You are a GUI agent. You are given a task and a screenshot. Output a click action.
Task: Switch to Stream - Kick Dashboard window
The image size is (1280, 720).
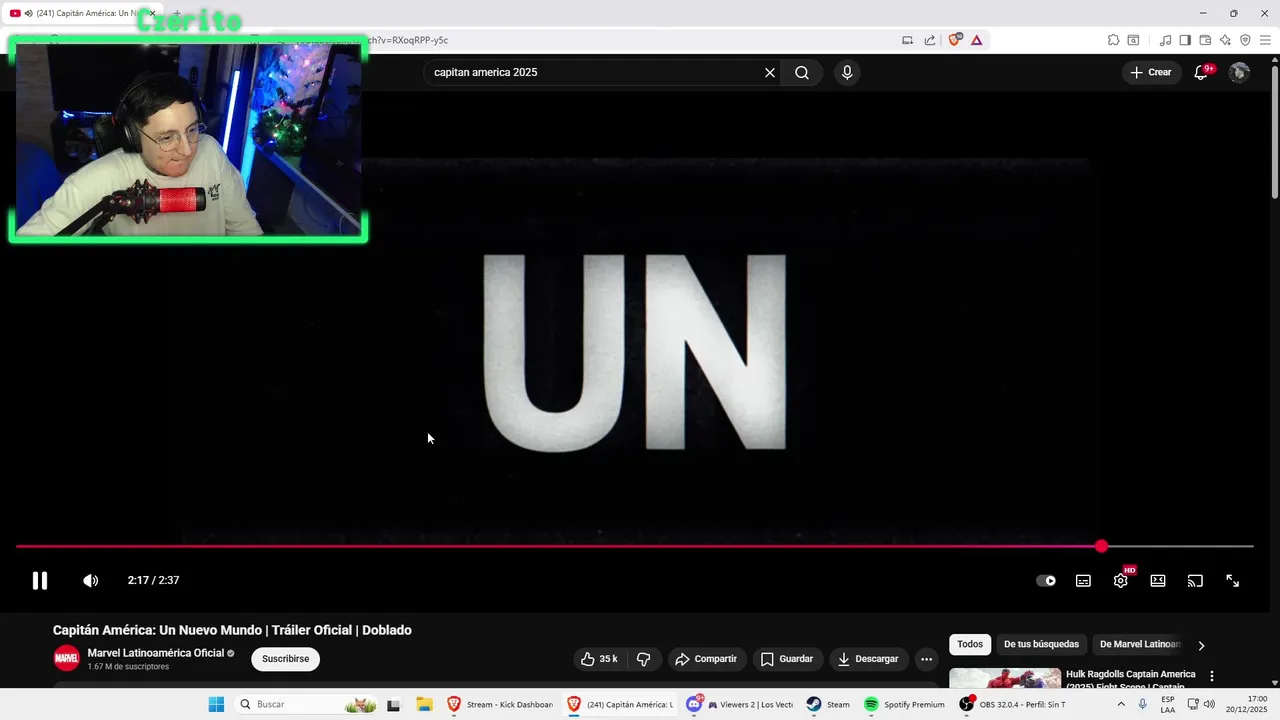point(499,704)
